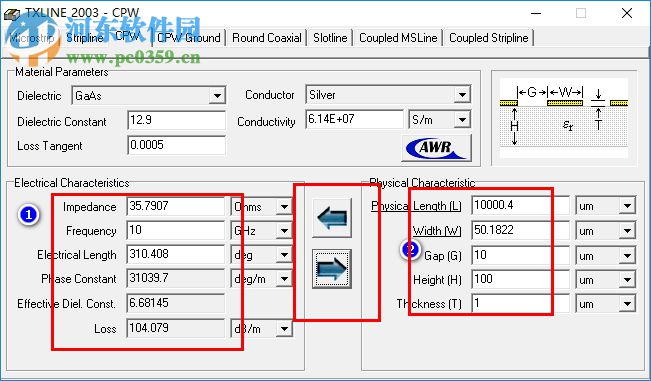This screenshot has width=651, height=381.
Task: Open the Physical Length um unit dropdown
Action: [627, 206]
